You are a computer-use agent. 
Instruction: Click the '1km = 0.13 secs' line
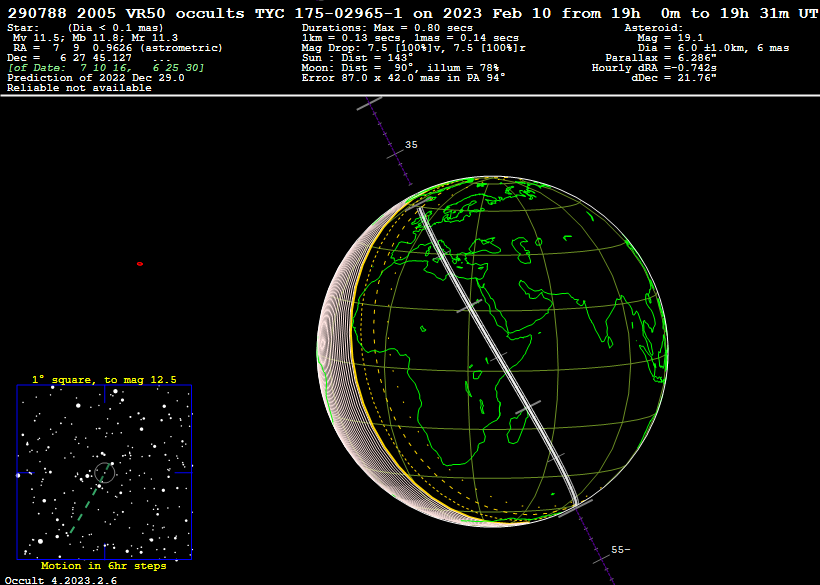click(410, 38)
